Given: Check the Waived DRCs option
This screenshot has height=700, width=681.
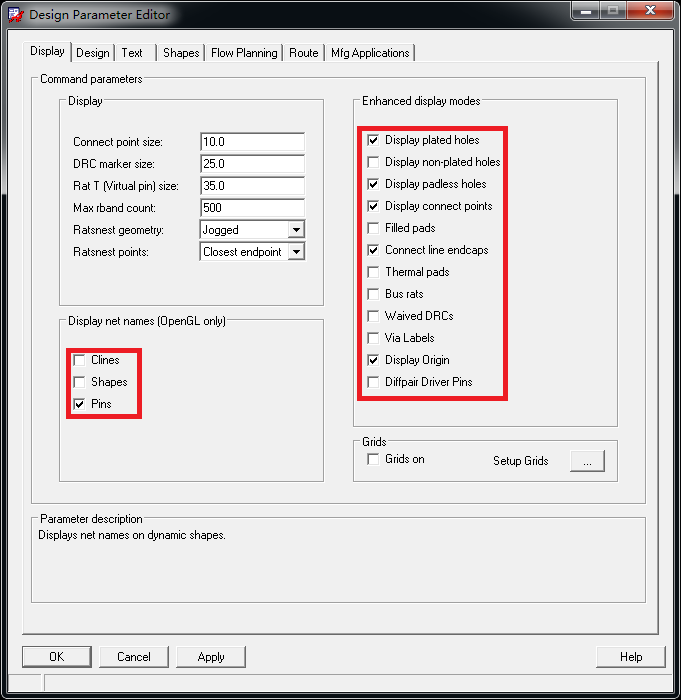Looking at the screenshot, I should point(373,316).
